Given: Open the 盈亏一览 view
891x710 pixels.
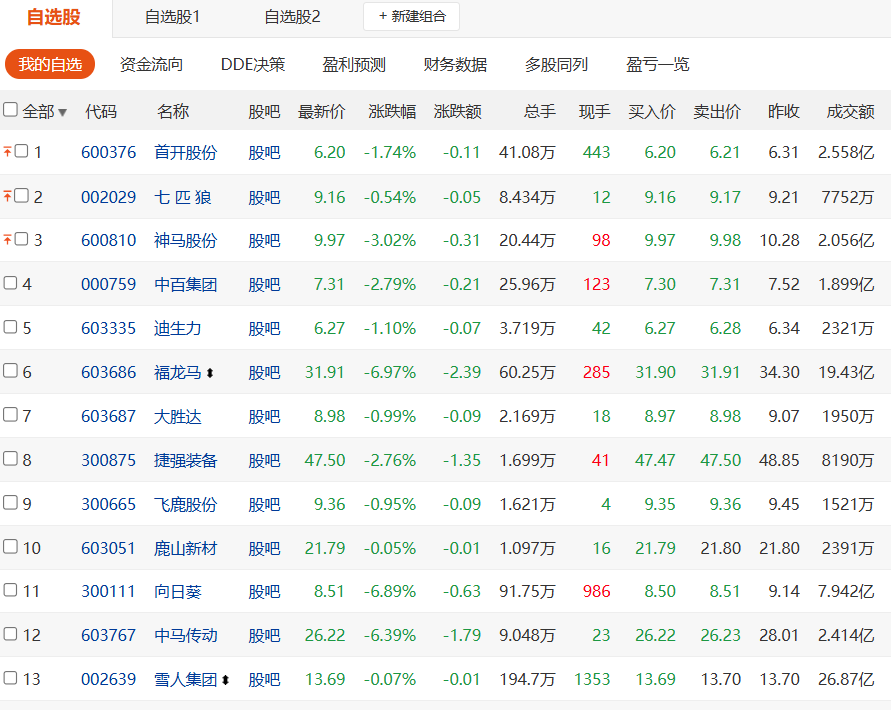Looking at the screenshot, I should pos(657,64).
